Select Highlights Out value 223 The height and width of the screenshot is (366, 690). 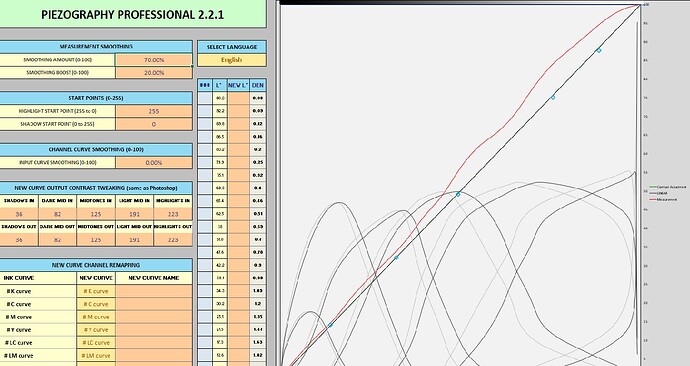click(173, 239)
